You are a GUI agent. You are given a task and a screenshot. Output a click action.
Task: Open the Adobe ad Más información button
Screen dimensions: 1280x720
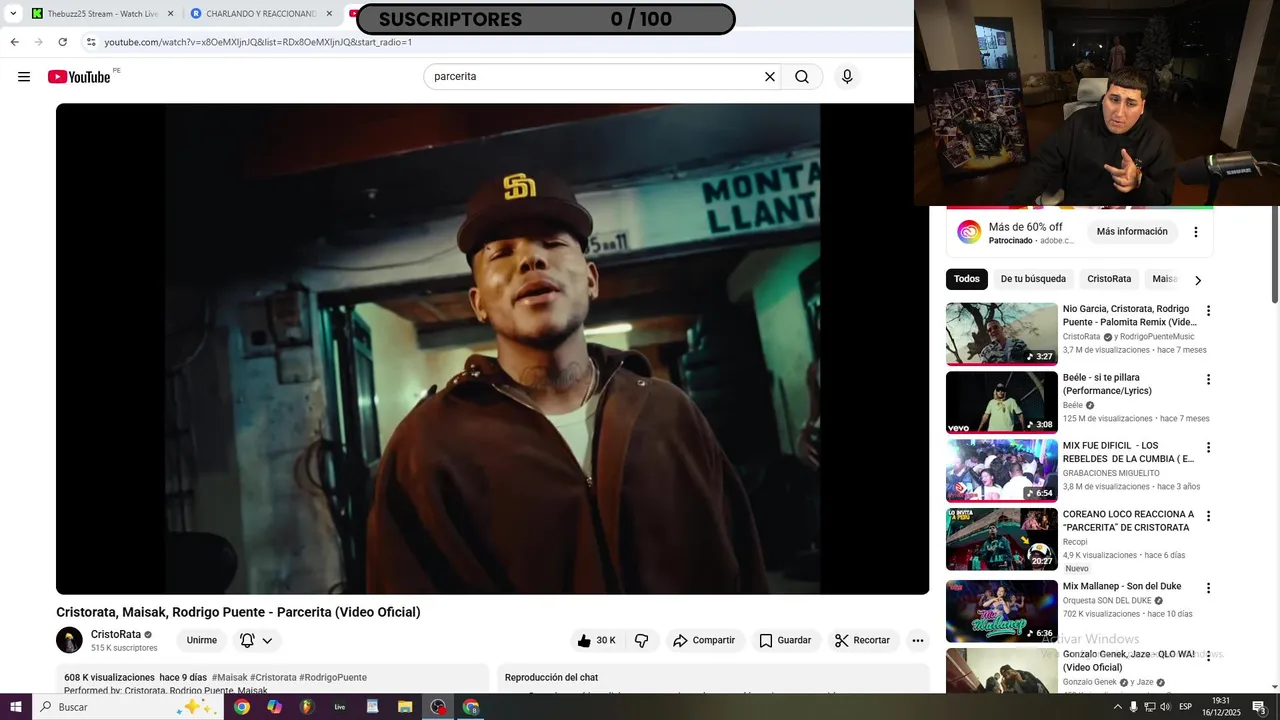pyautogui.click(x=1132, y=231)
